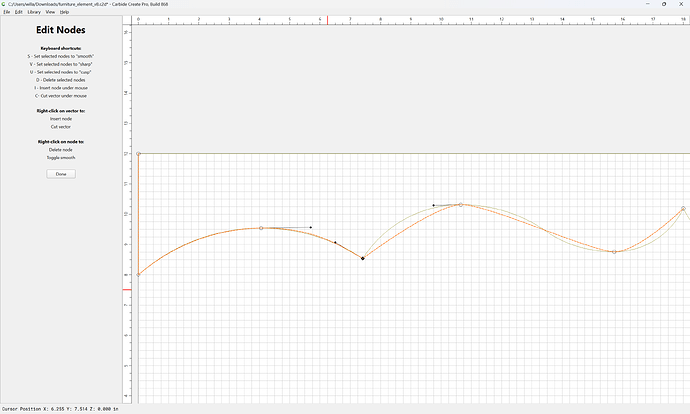Select the node at the bottom of the vertical orange line
The width and height of the screenshot is (690, 414).
click(138, 275)
